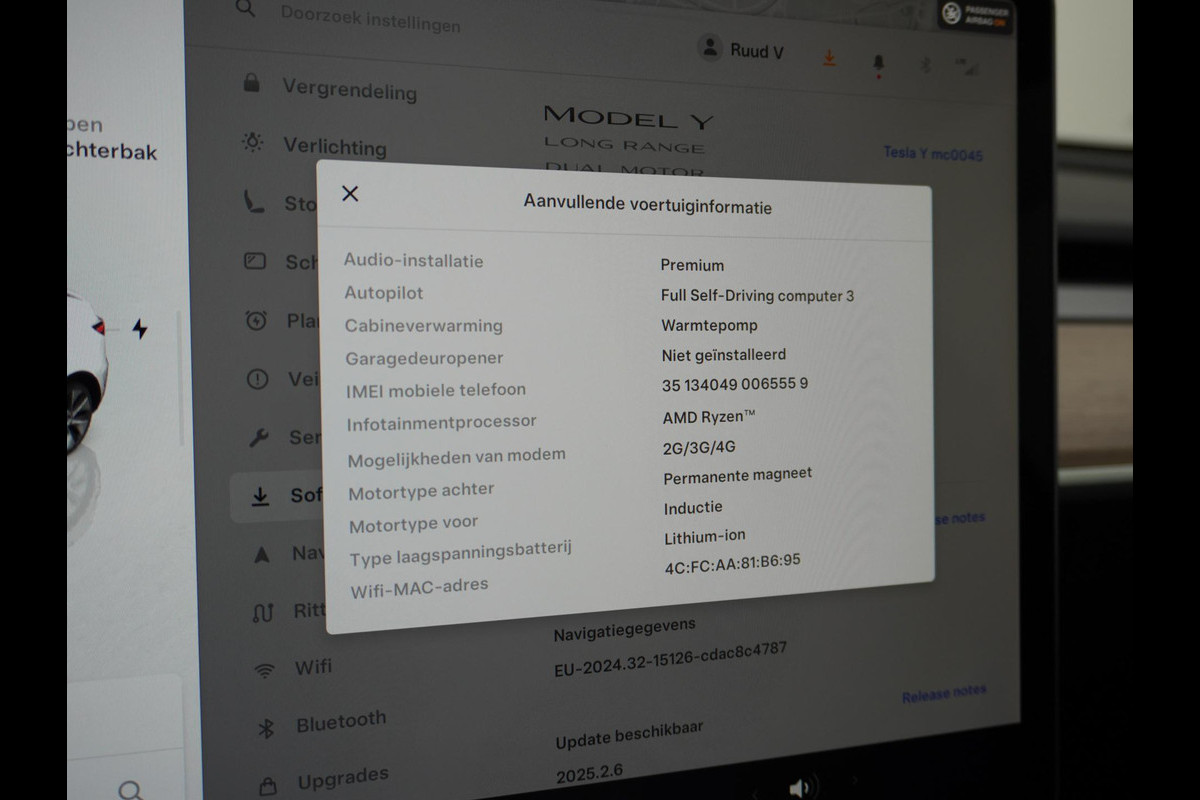Tap the orange software download icon in the status bar
Screen dimensions: 1200x800
829,59
